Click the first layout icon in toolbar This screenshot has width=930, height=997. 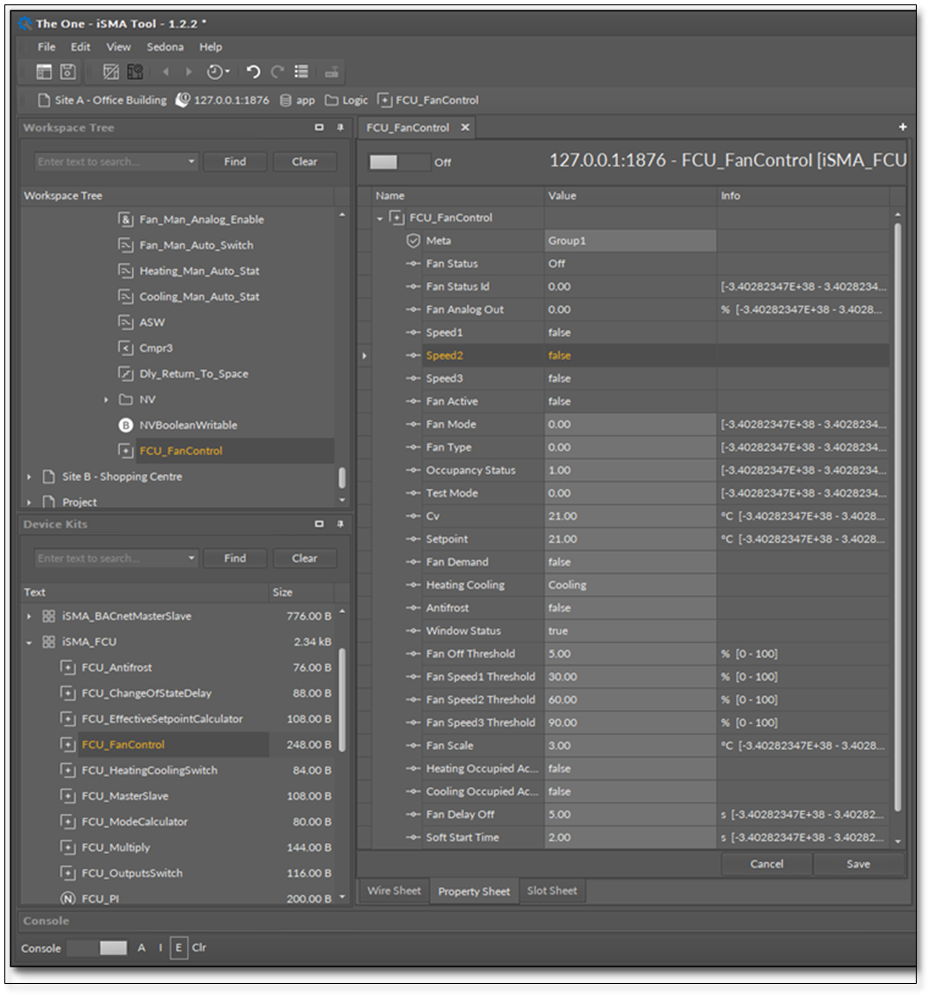pos(44,72)
